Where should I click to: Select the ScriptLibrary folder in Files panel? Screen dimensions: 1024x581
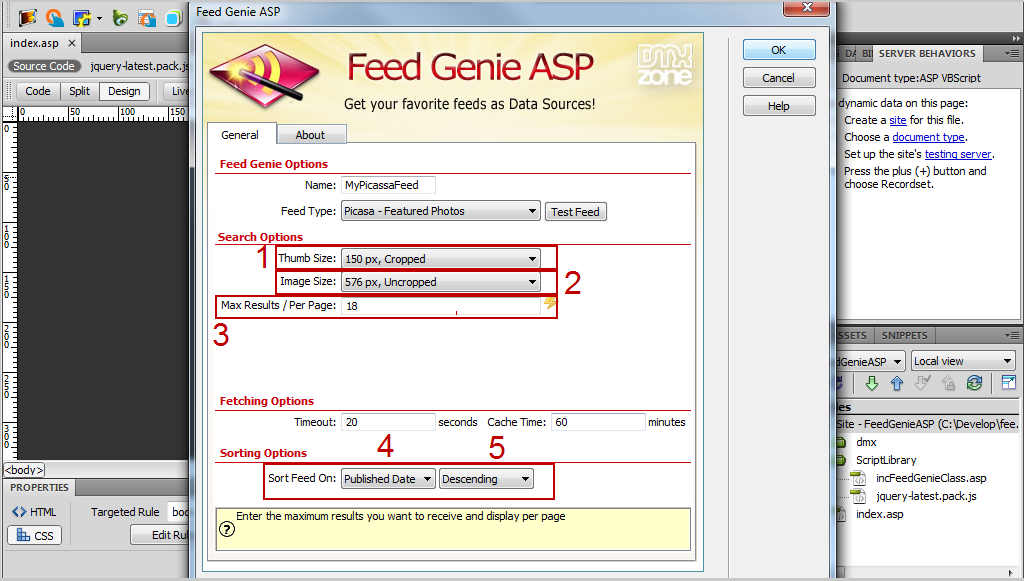886,460
